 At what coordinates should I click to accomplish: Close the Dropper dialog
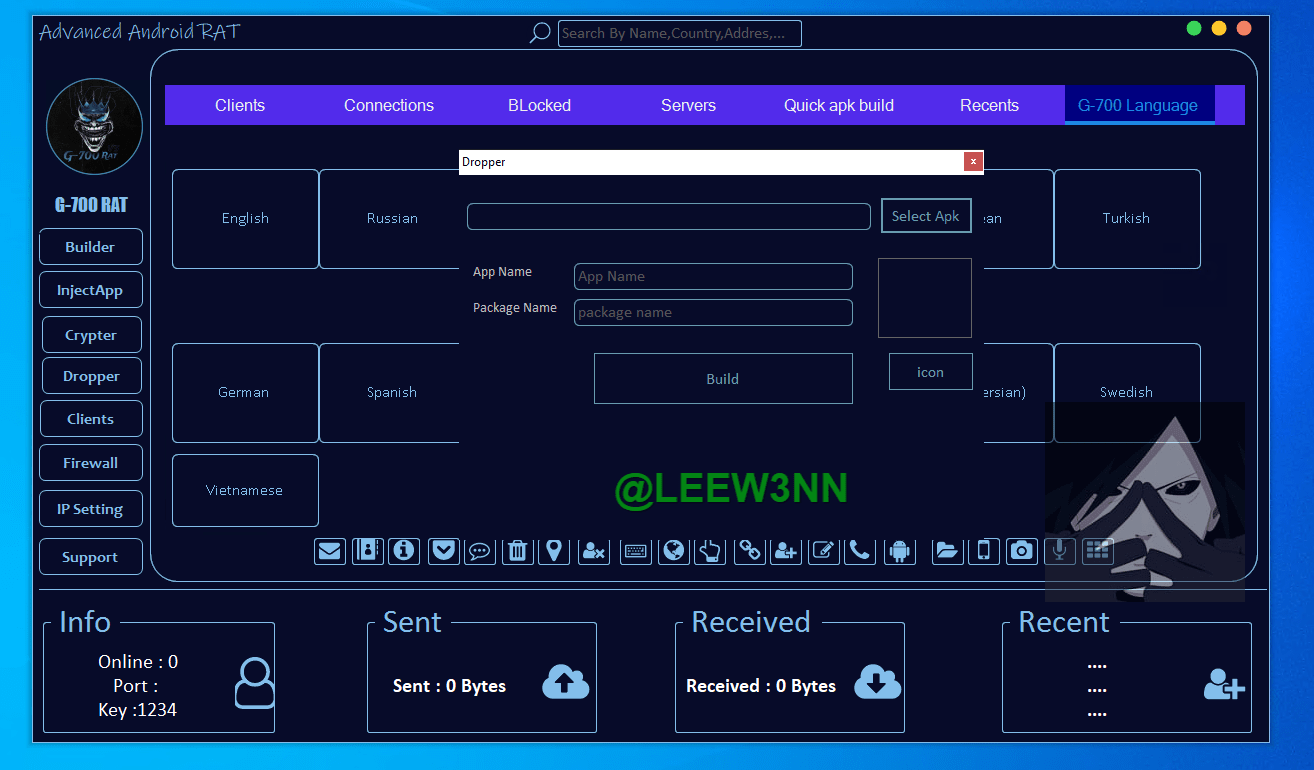[x=973, y=162]
